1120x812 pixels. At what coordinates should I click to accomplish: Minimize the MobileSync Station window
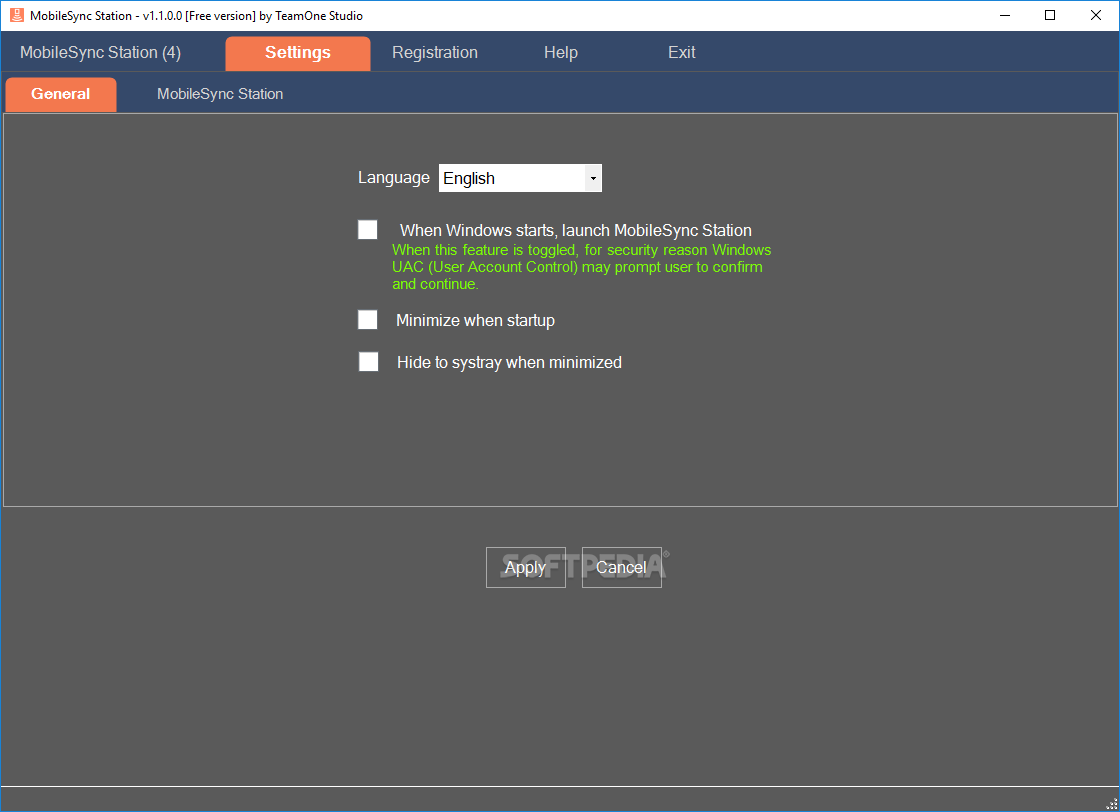[x=1005, y=15]
